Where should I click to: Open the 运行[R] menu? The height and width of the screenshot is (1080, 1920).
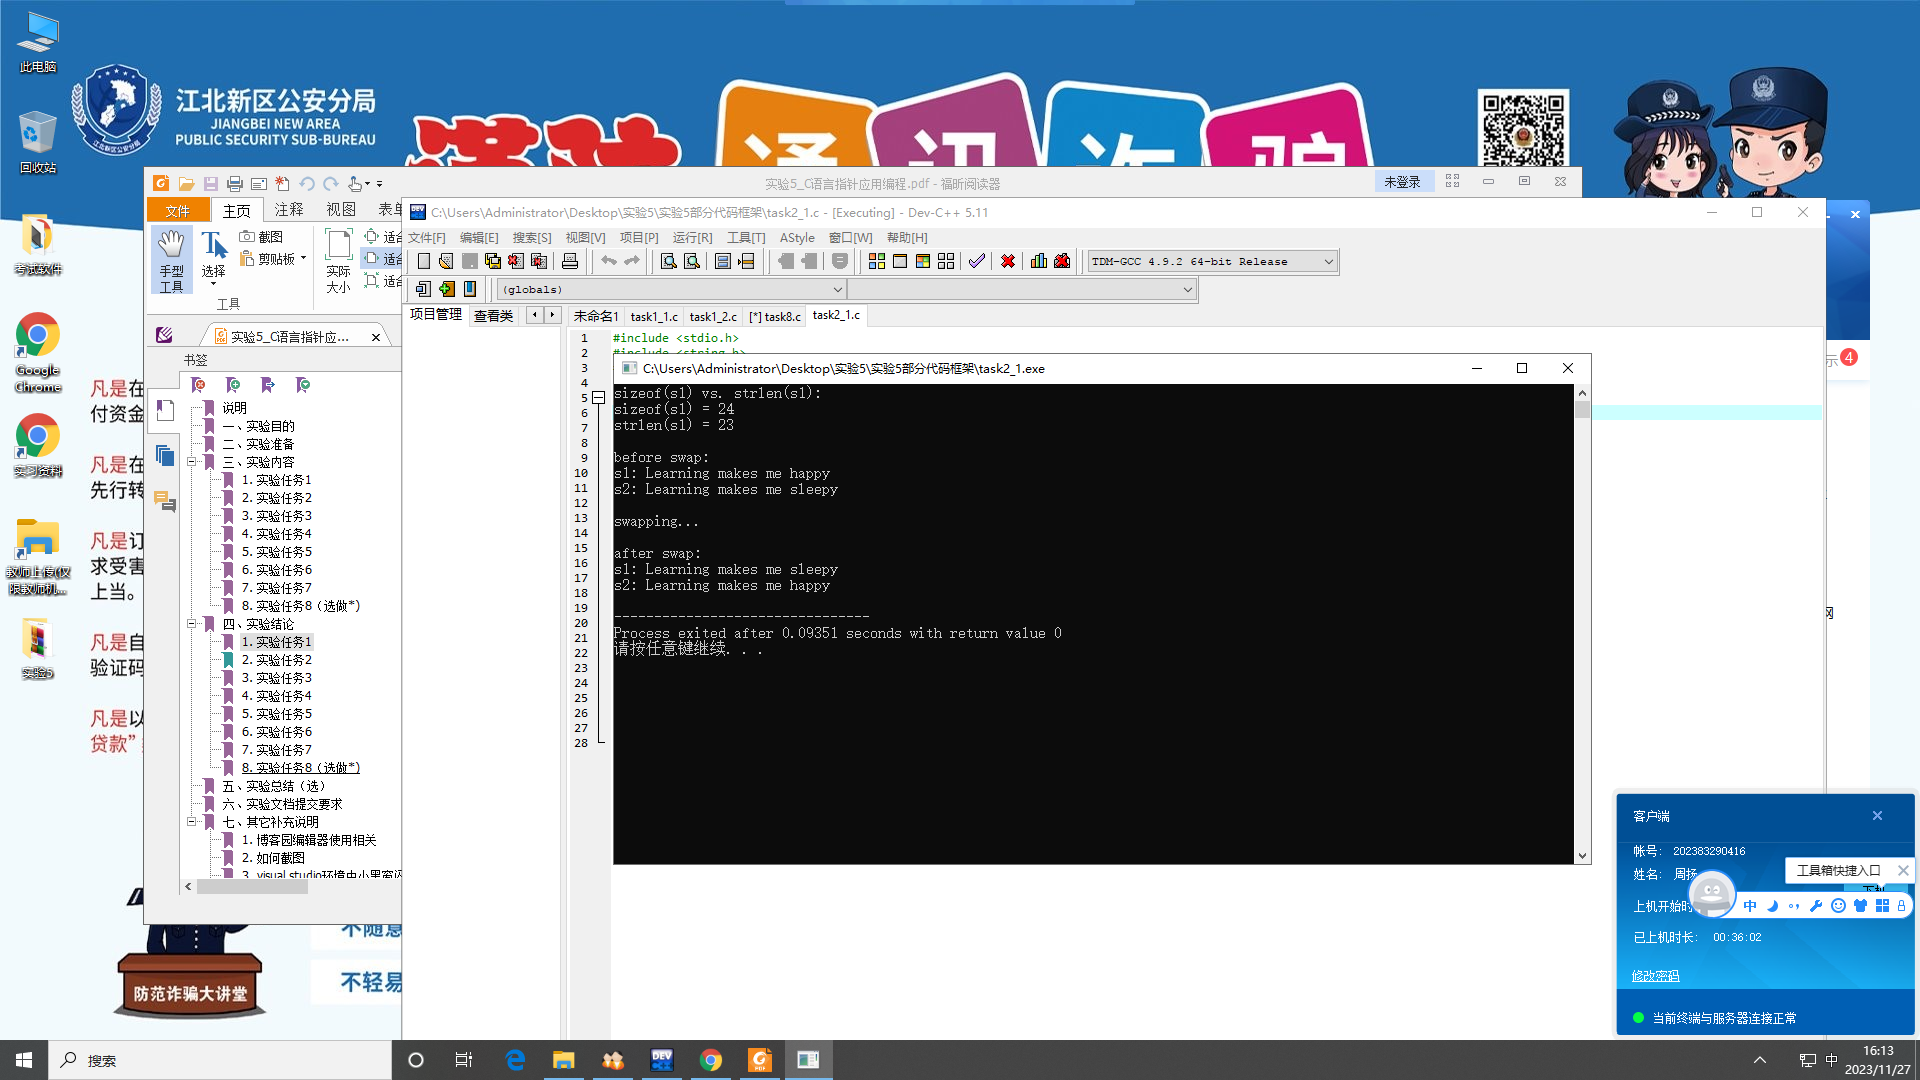(x=692, y=238)
